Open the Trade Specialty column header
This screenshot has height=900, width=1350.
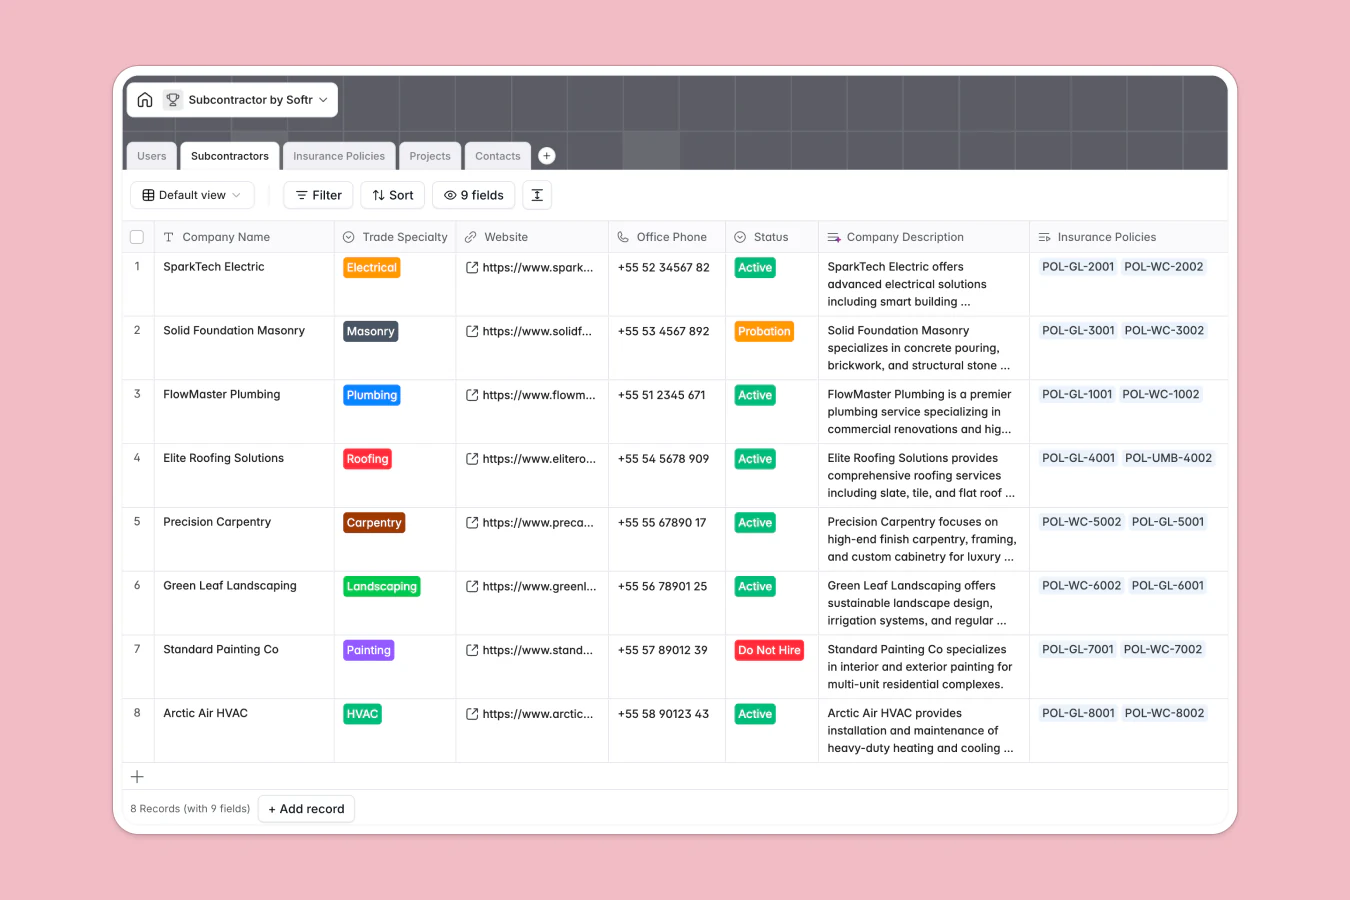395,237
